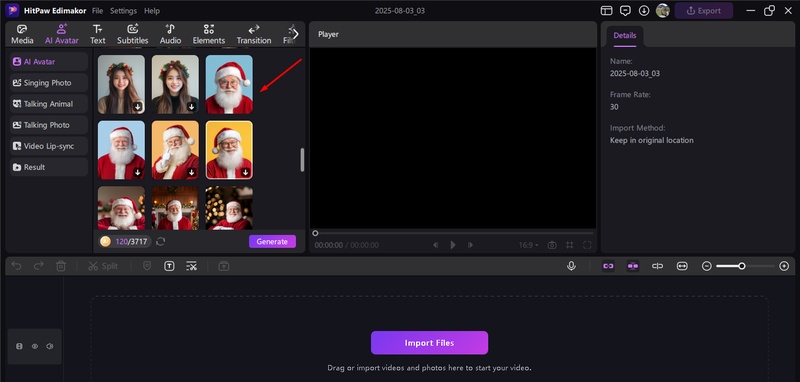Click the Export button
This screenshot has width=800, height=382.
pos(704,11)
